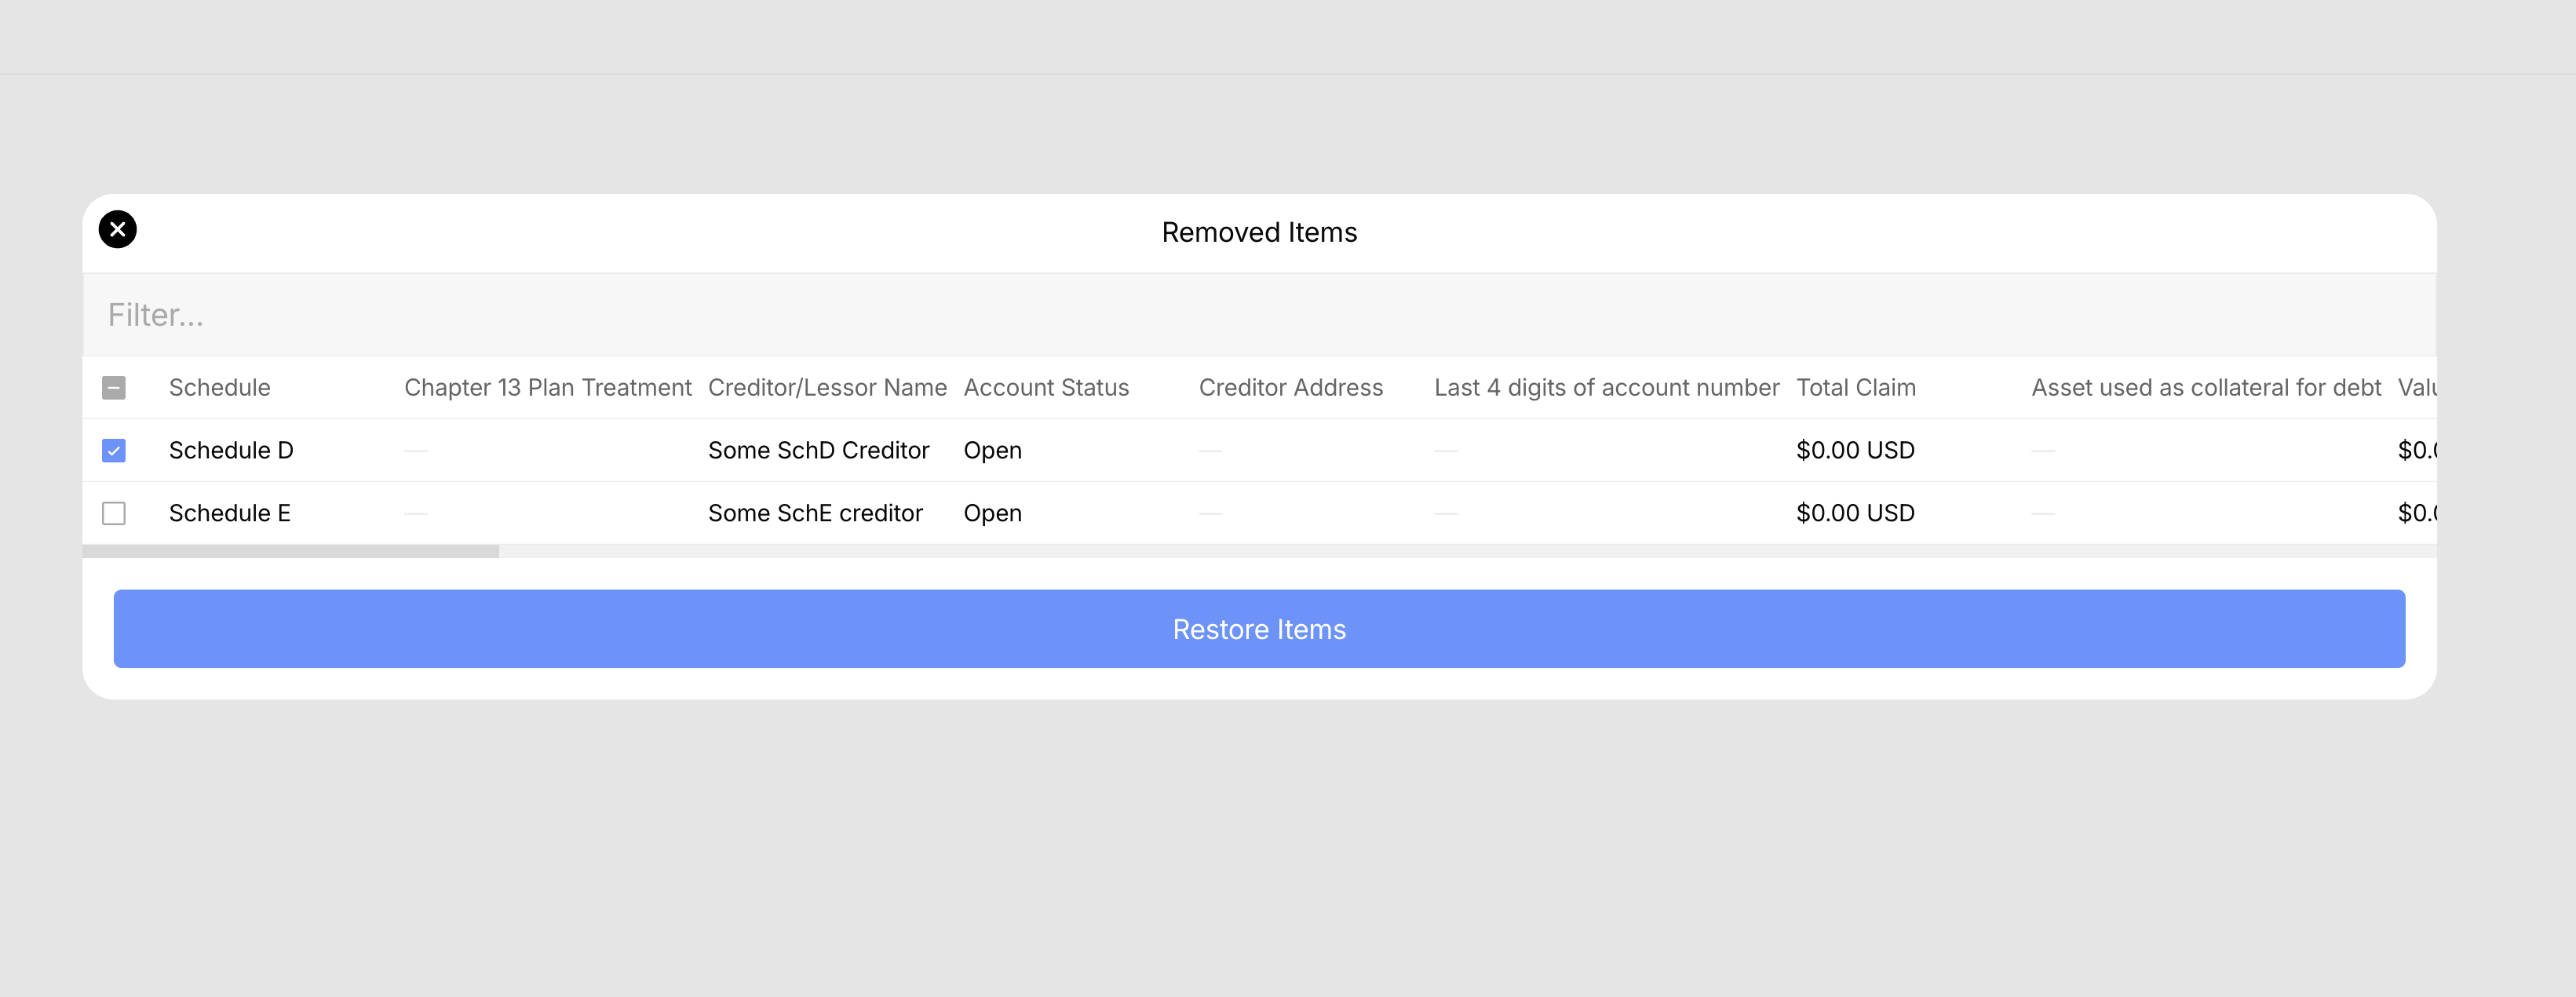Click Some SchD Creditor name
Image resolution: width=2576 pixels, height=997 pixels.
(x=819, y=451)
